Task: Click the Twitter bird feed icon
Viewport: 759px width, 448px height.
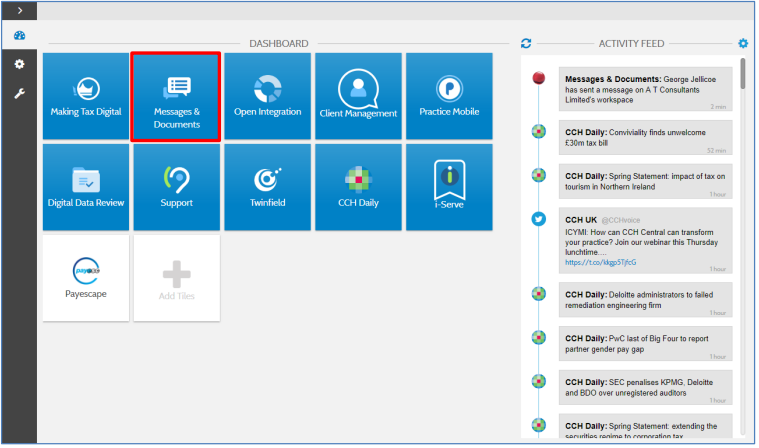Action: (539, 219)
